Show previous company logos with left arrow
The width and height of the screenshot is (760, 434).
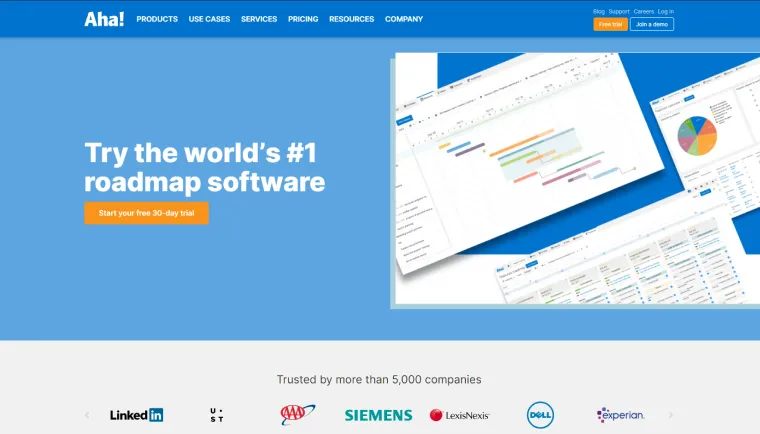pos(87,415)
